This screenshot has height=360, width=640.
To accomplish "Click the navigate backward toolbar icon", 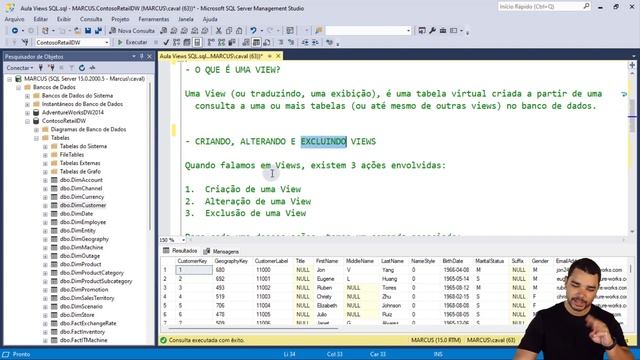I will (x=15, y=31).
